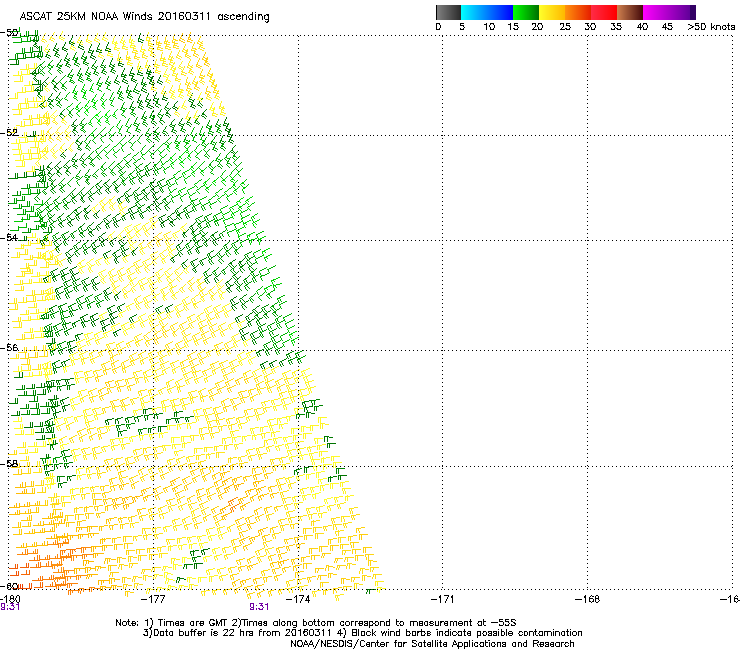The height and width of the screenshot is (650, 740).
Task: Click the yellow 20-25 knots legend segment
Action: click(552, 12)
